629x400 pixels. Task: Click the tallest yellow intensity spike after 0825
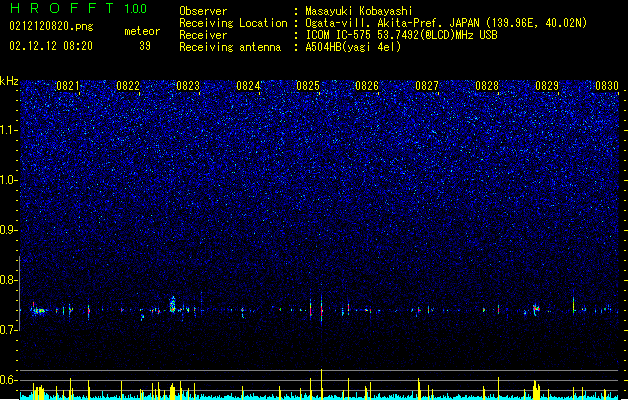321,384
